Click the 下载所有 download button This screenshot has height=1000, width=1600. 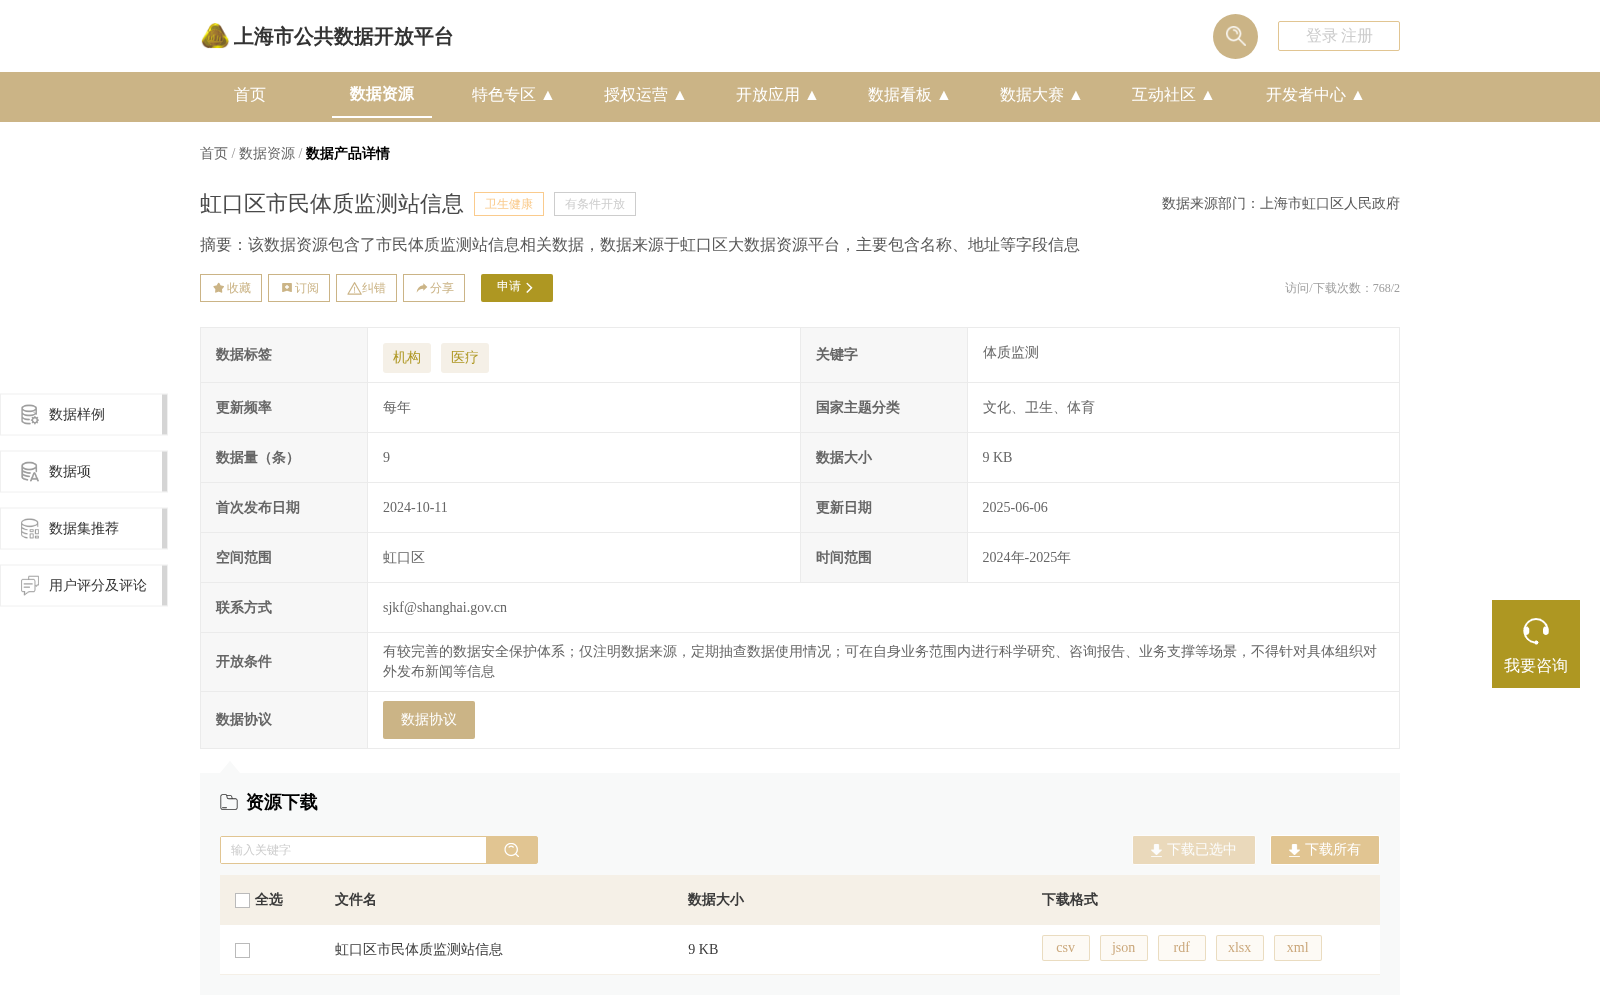[x=1325, y=850]
